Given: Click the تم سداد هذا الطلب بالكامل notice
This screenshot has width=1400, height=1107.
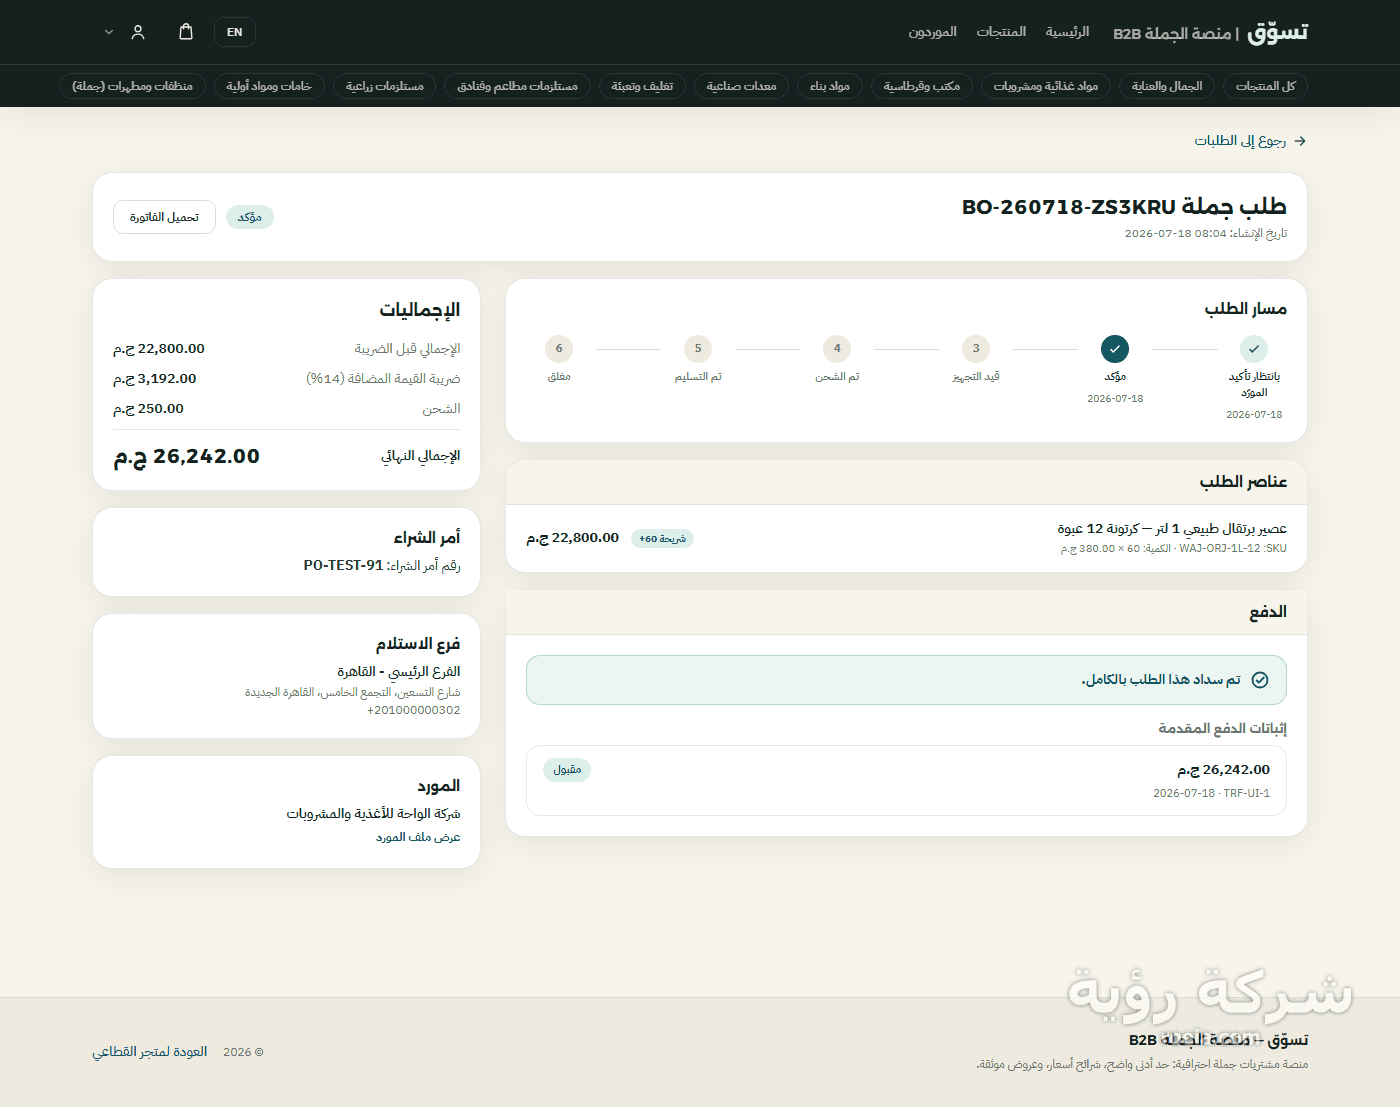Looking at the screenshot, I should [906, 680].
